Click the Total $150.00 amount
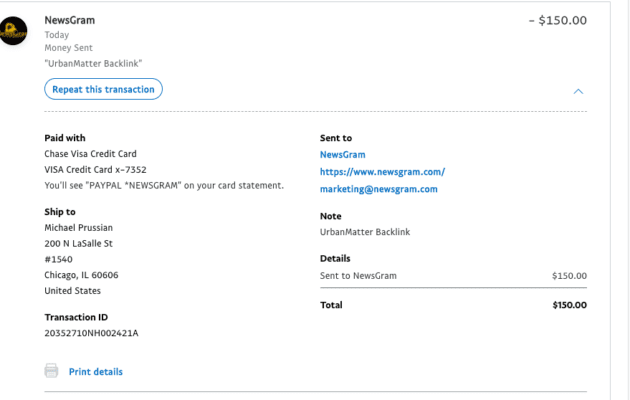The width and height of the screenshot is (630, 400). pos(569,305)
